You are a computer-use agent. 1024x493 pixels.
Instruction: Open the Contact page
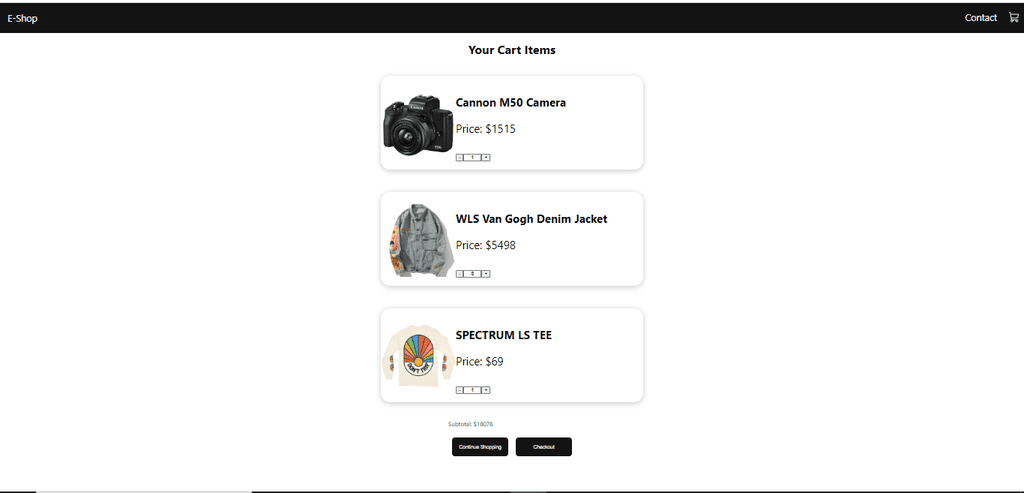point(981,18)
